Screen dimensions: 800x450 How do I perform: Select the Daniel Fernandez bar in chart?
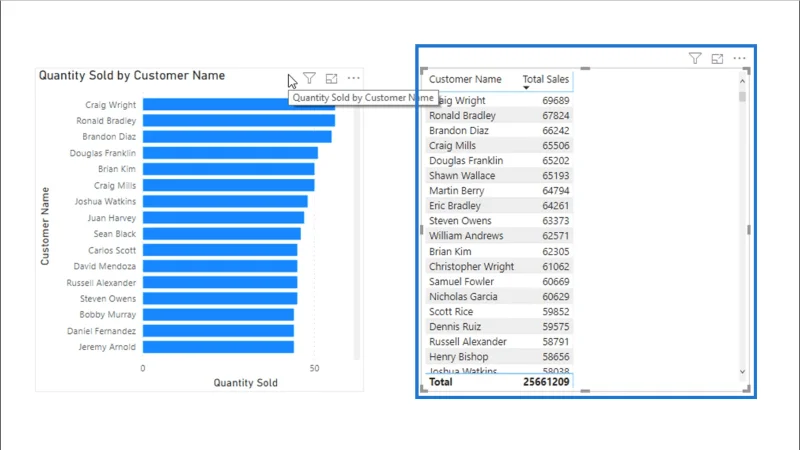(218, 331)
